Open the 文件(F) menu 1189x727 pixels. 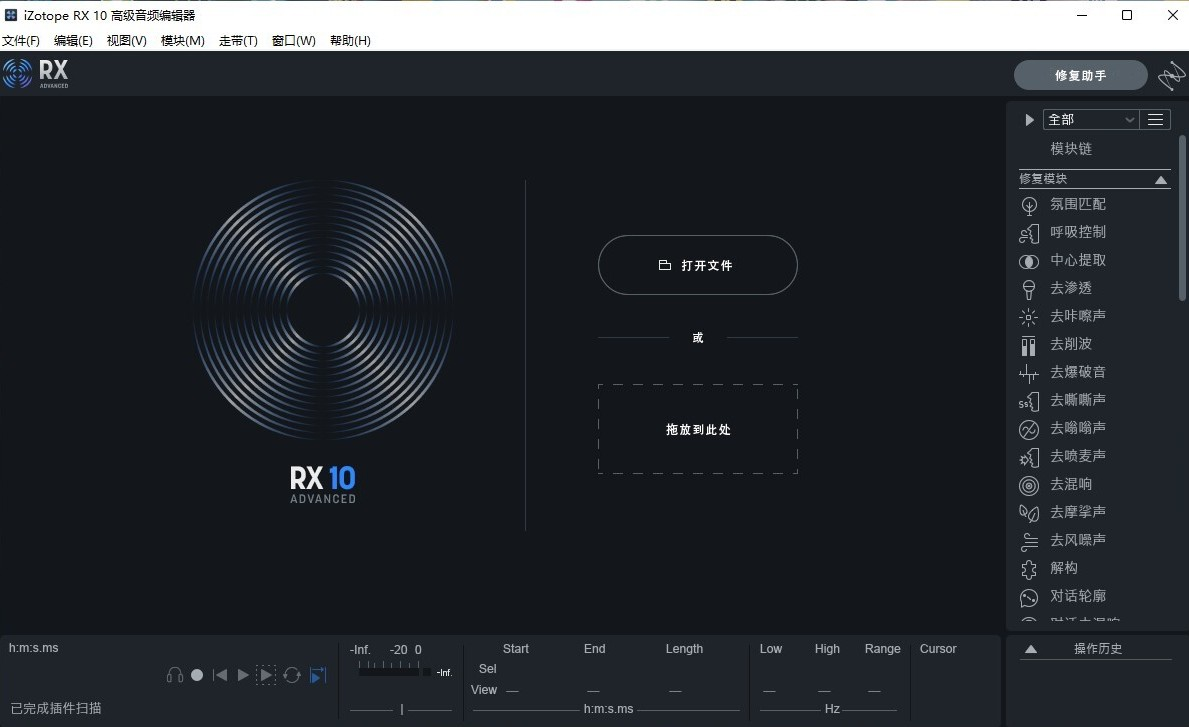click(21, 40)
